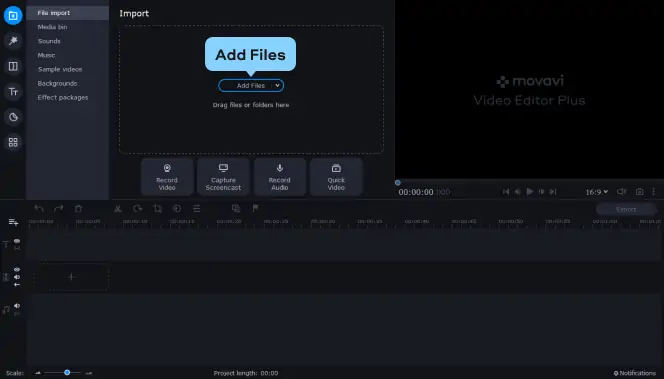The width and height of the screenshot is (664, 379).
Task: Click the timeline Scale slider handle
Action: tap(67, 373)
